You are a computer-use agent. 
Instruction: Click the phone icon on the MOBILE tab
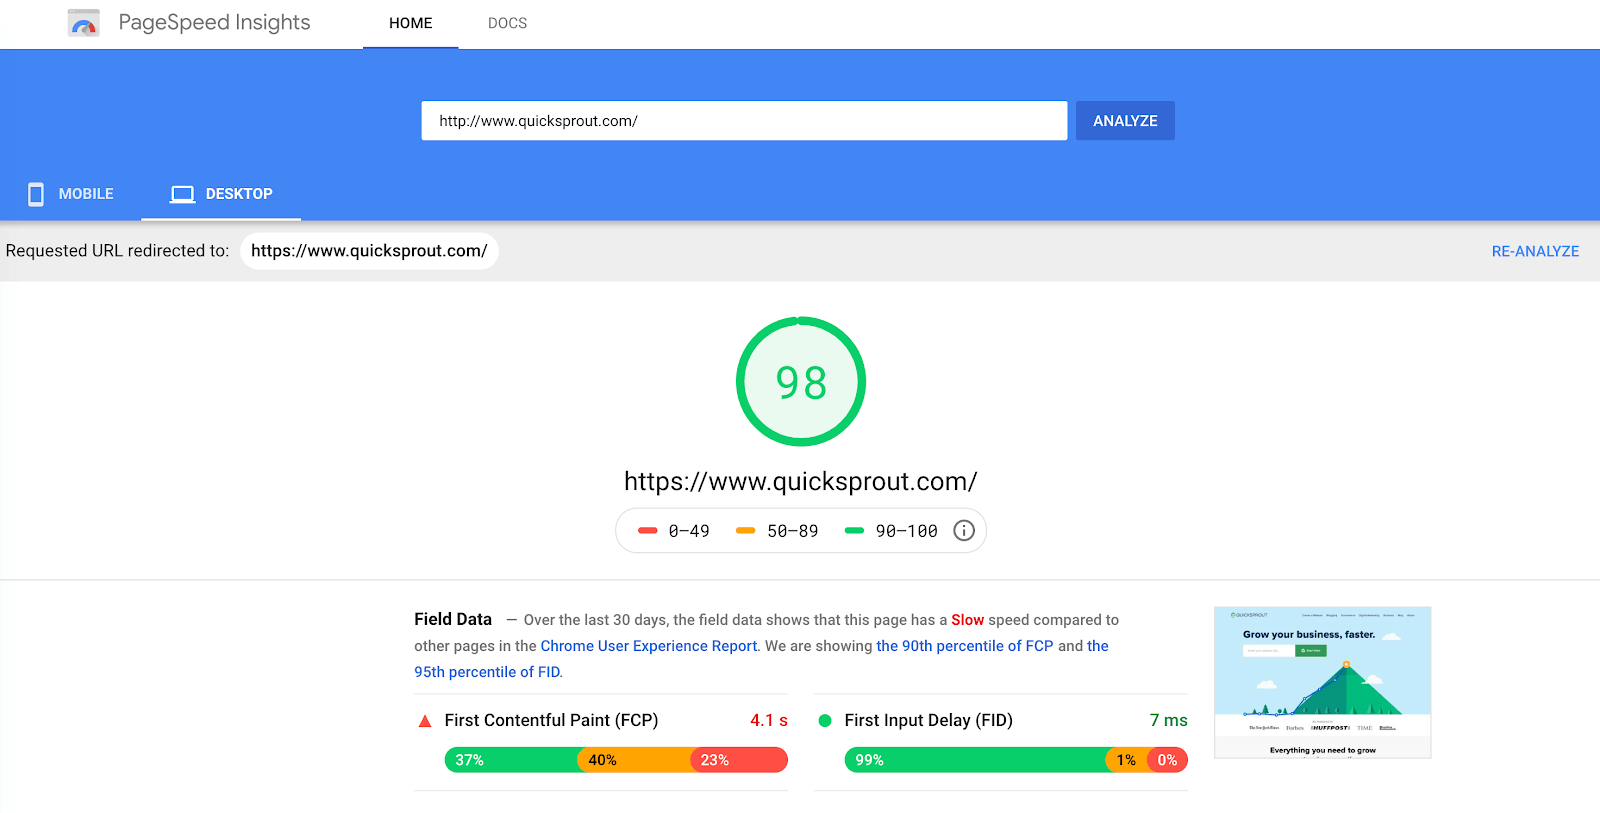[x=35, y=193]
